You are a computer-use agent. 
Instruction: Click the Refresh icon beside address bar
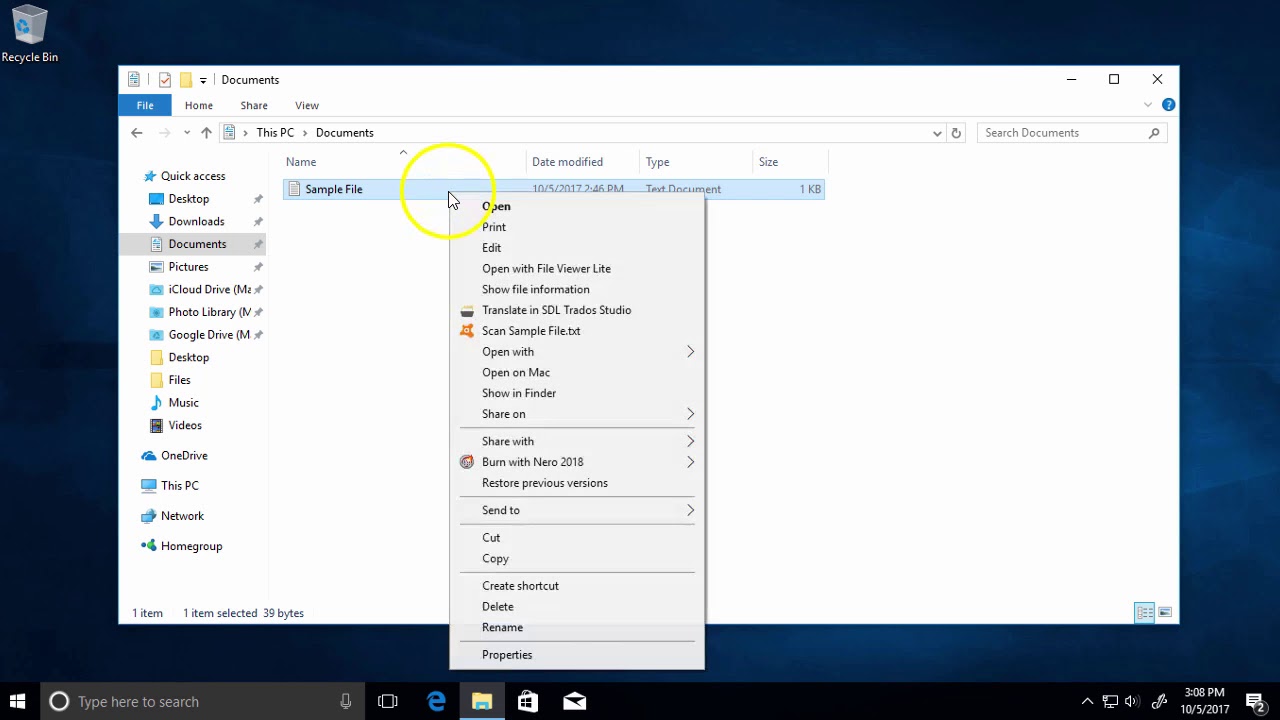[956, 133]
